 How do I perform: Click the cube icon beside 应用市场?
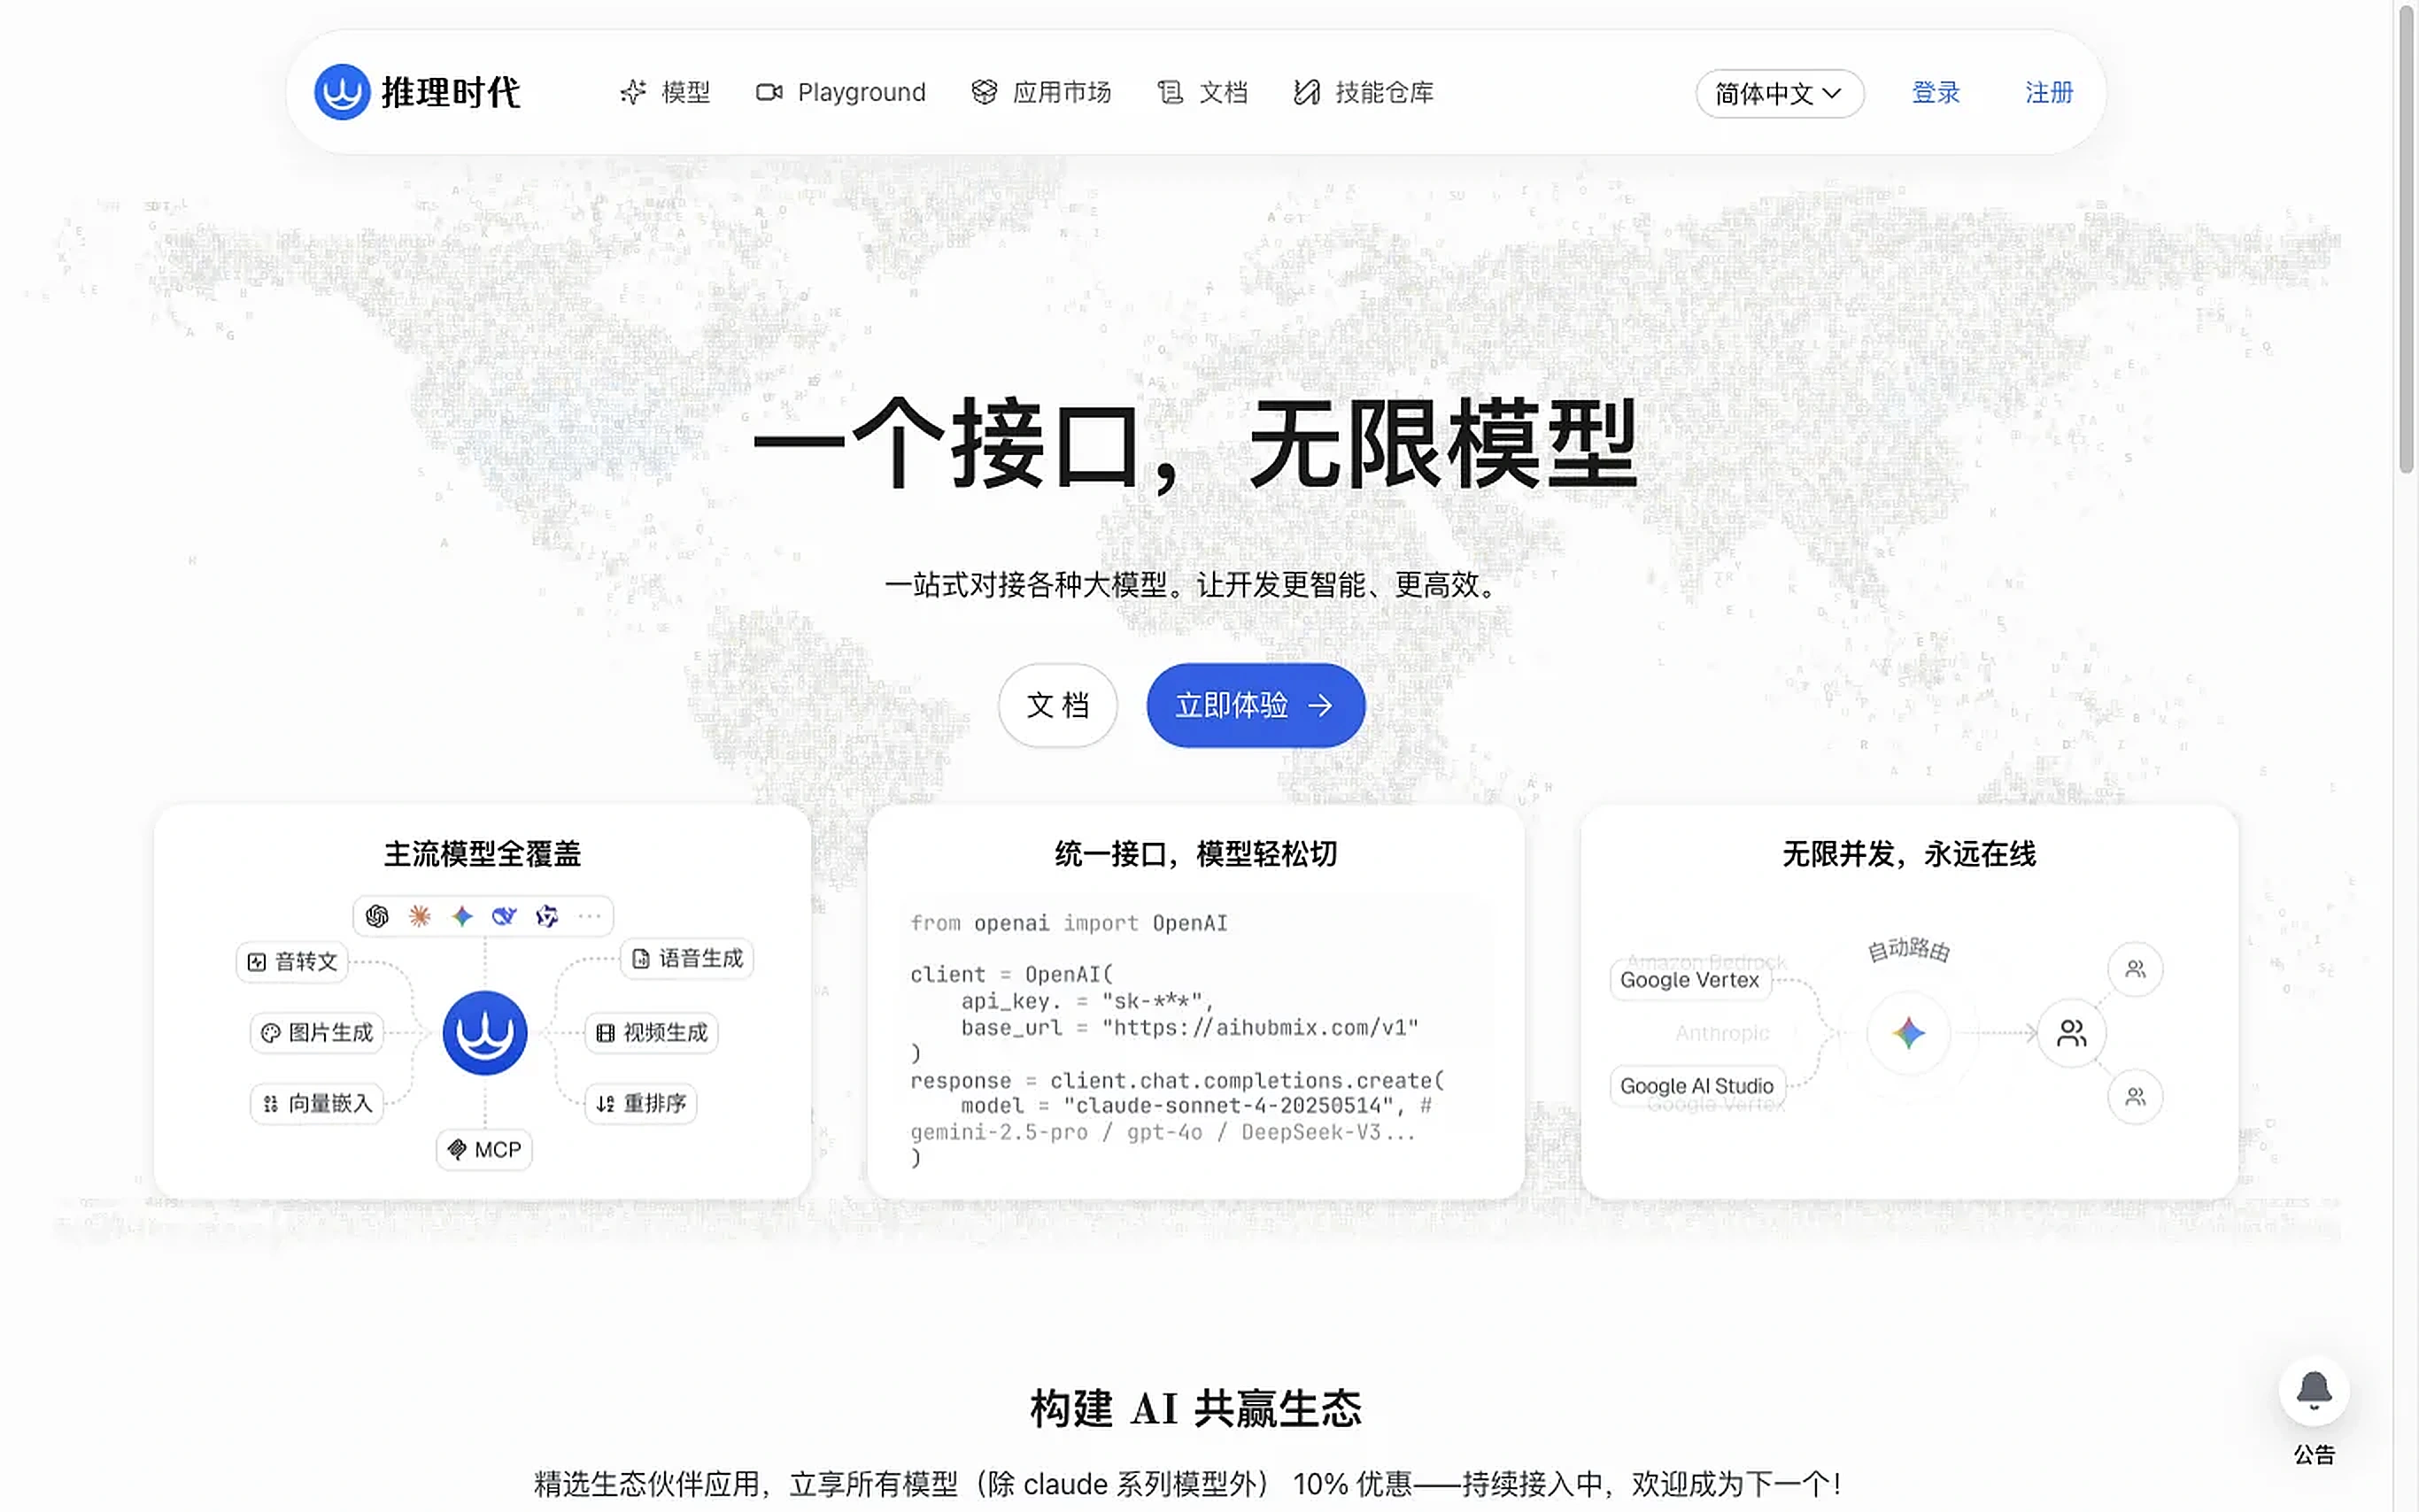984,92
